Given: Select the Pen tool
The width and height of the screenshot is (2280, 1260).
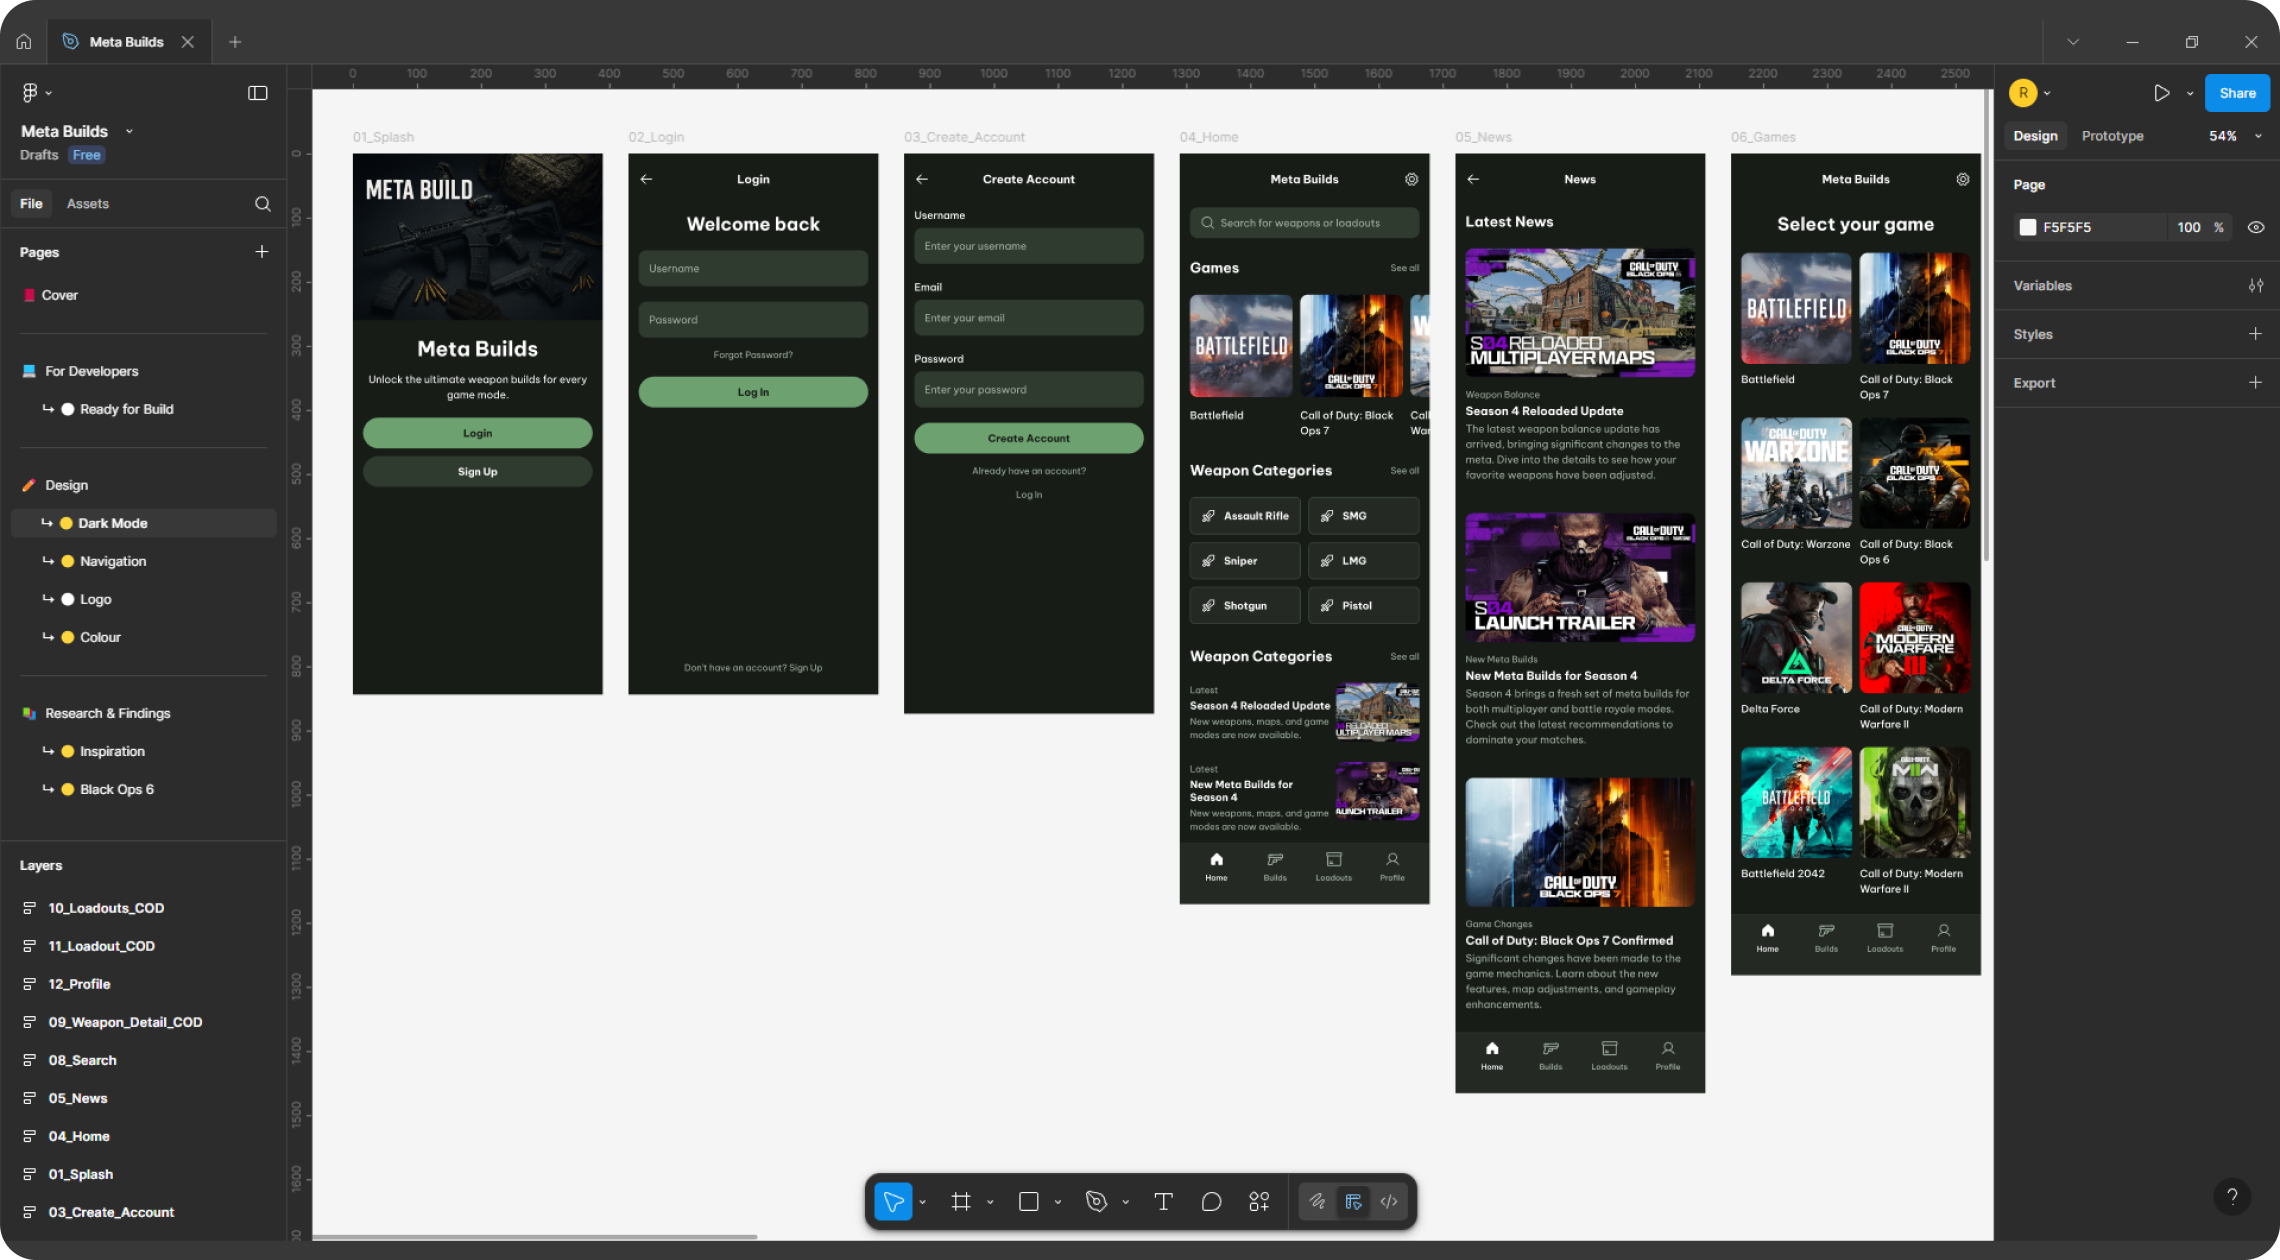Looking at the screenshot, I should 1096,1201.
